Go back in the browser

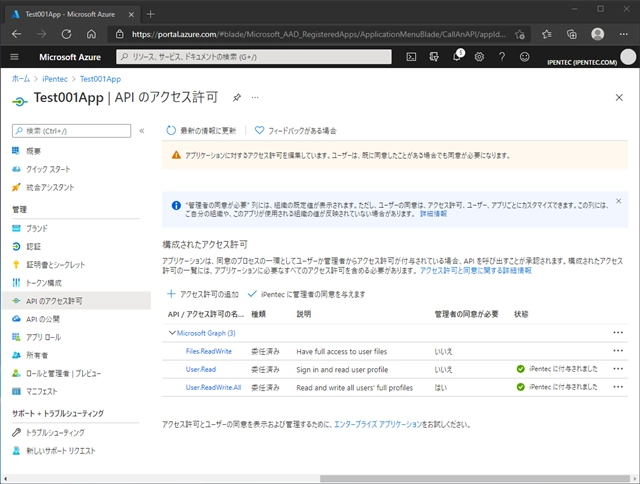[x=16, y=34]
